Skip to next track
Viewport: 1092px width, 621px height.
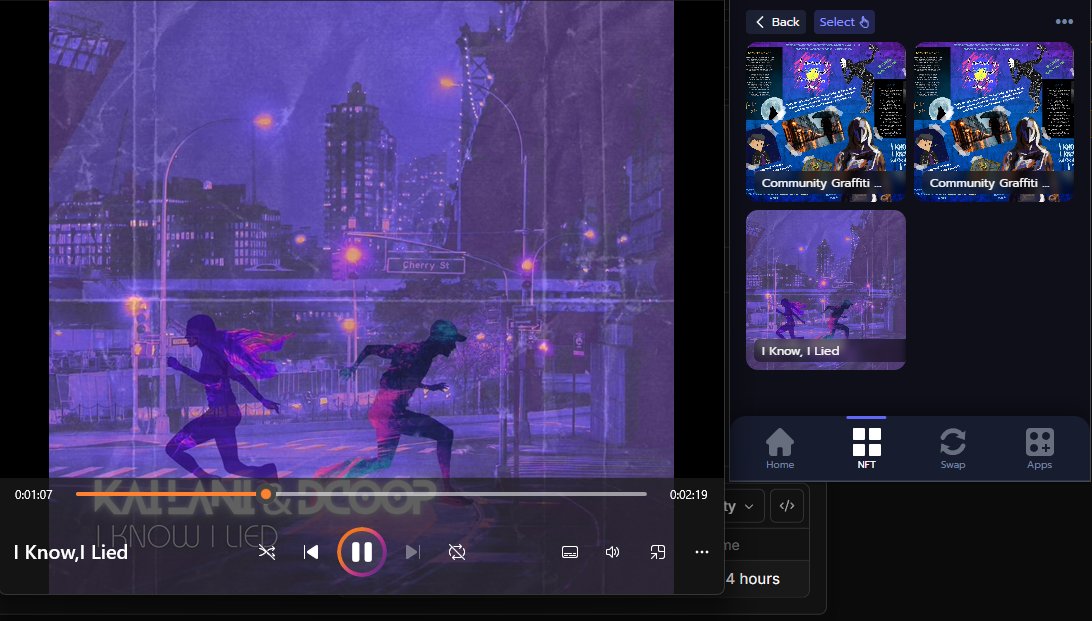(x=412, y=552)
